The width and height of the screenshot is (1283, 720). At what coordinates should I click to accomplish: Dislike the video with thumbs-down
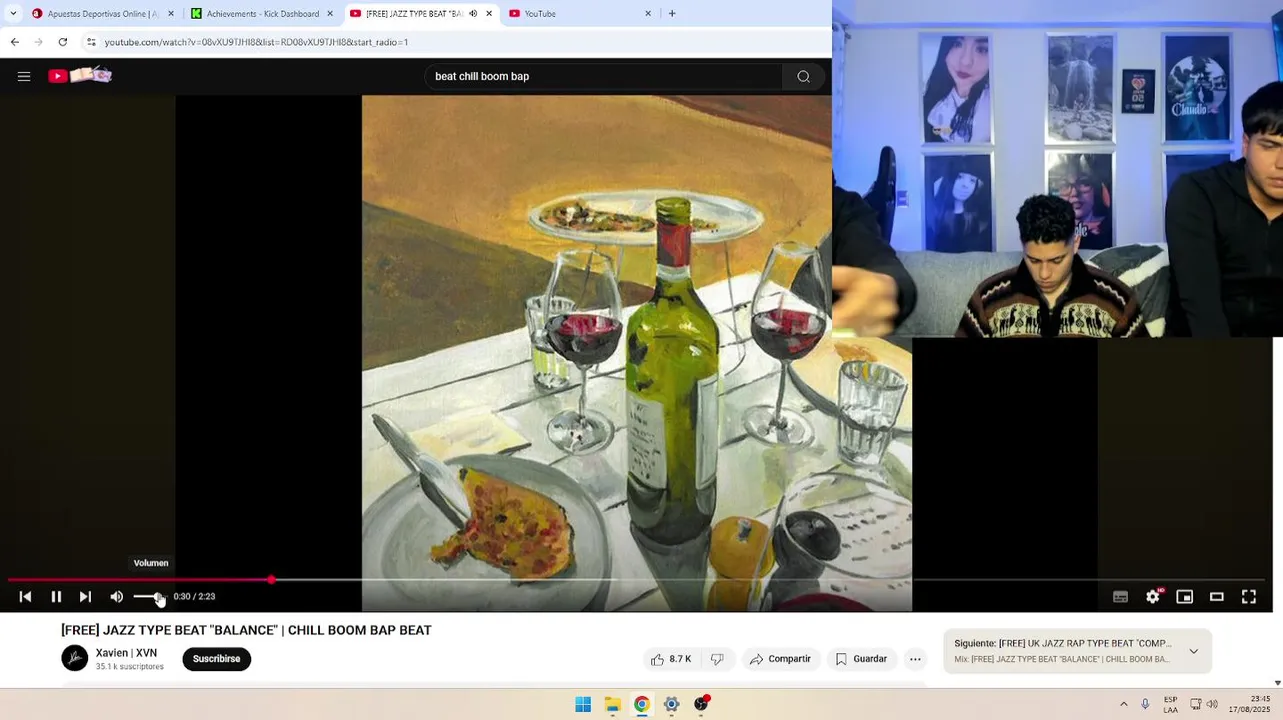(x=717, y=659)
